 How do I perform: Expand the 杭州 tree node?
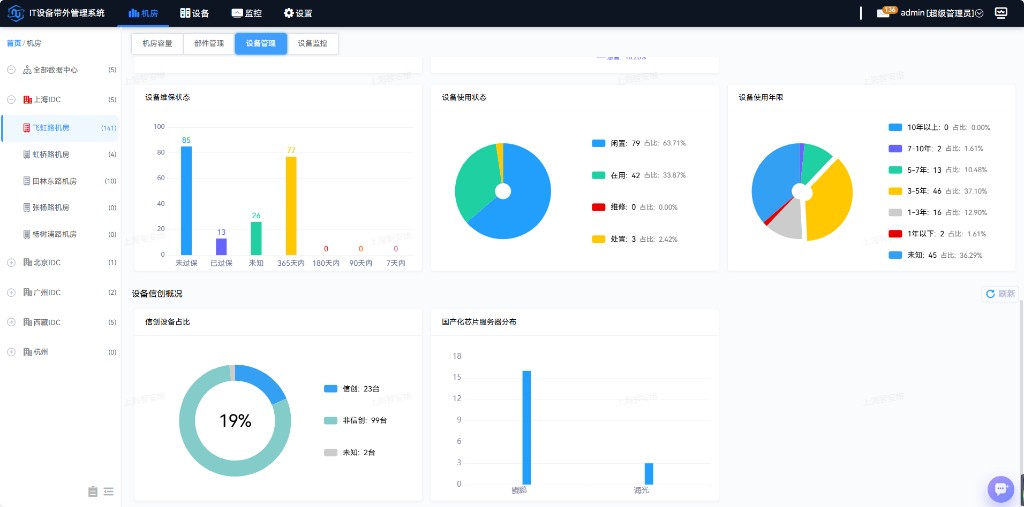click(x=11, y=352)
